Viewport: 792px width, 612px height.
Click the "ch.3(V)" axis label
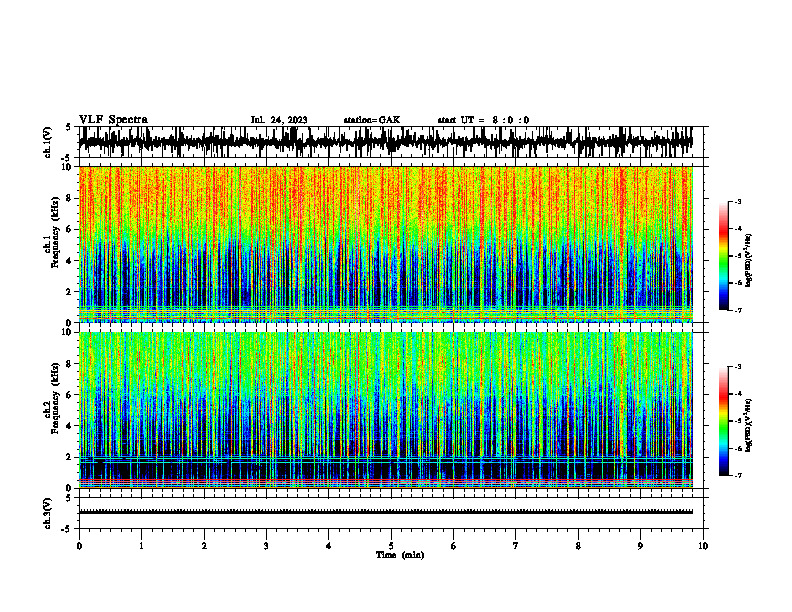click(x=48, y=514)
